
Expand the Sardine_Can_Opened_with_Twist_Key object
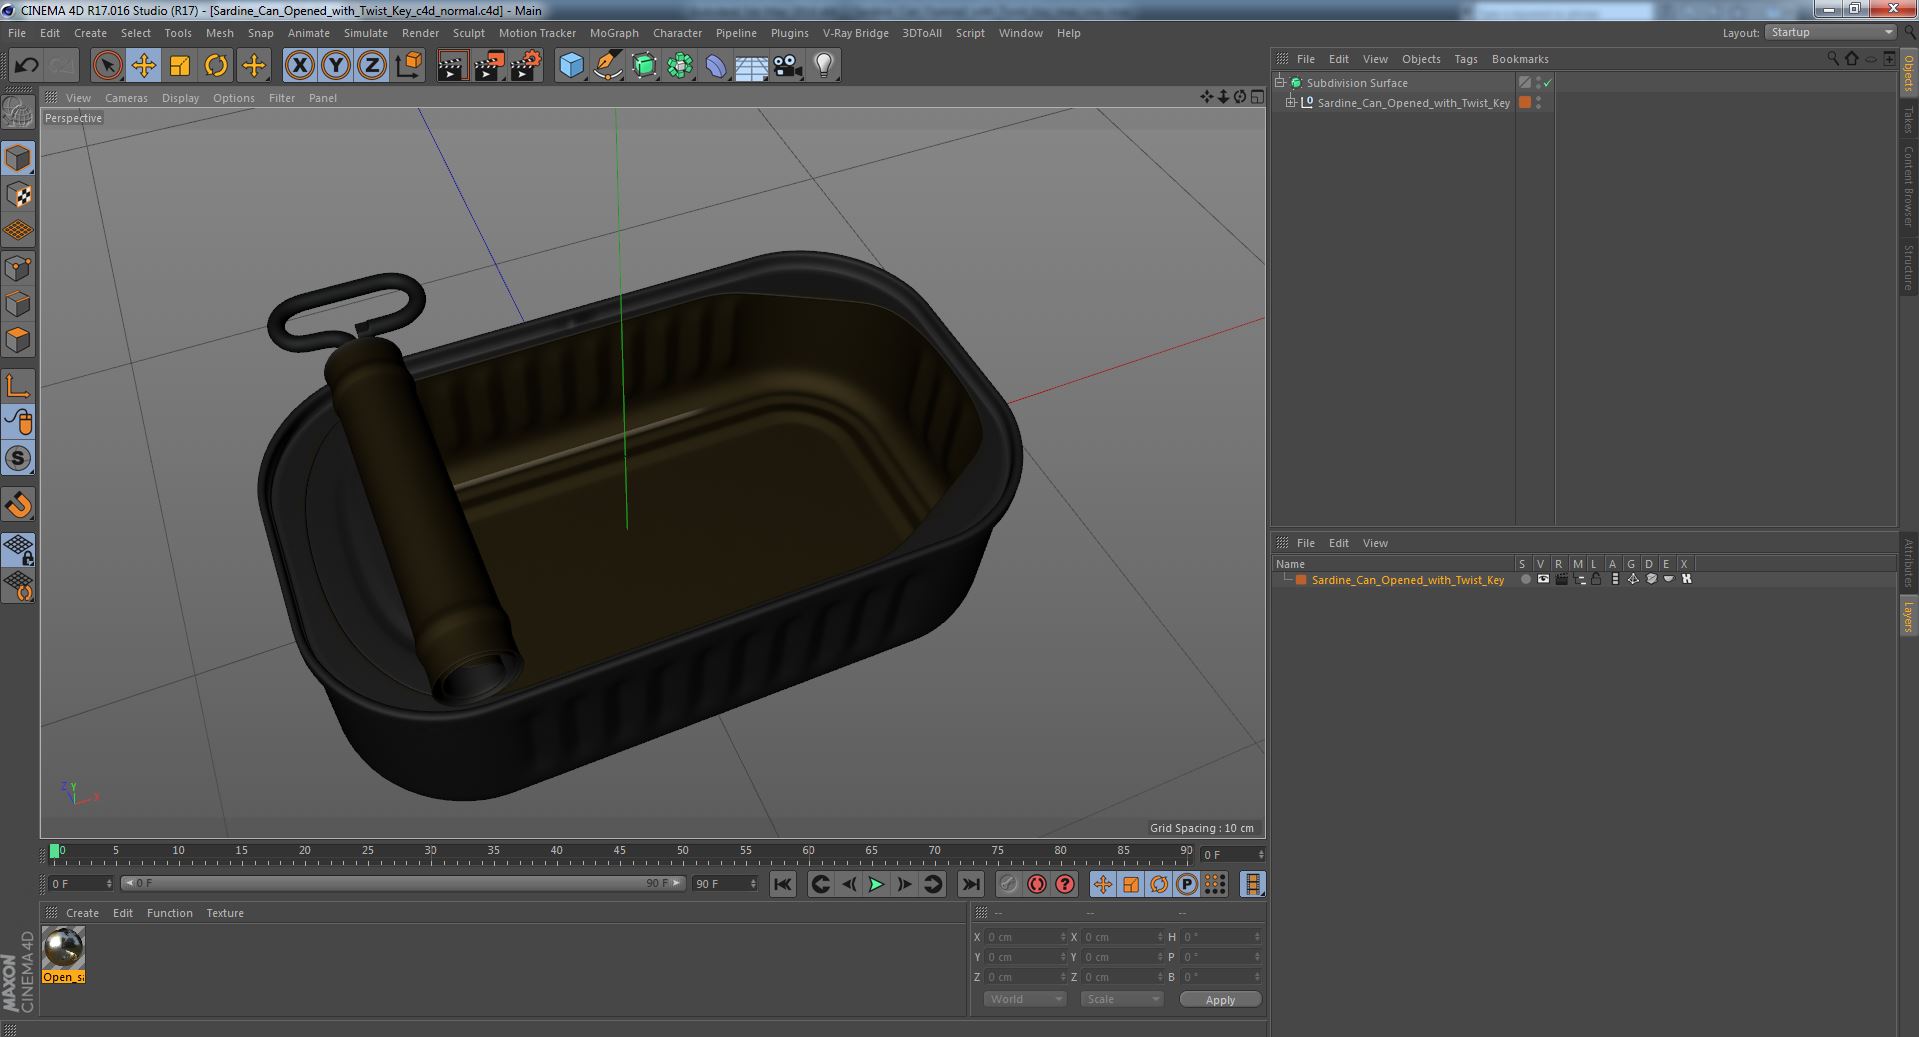click(1290, 102)
